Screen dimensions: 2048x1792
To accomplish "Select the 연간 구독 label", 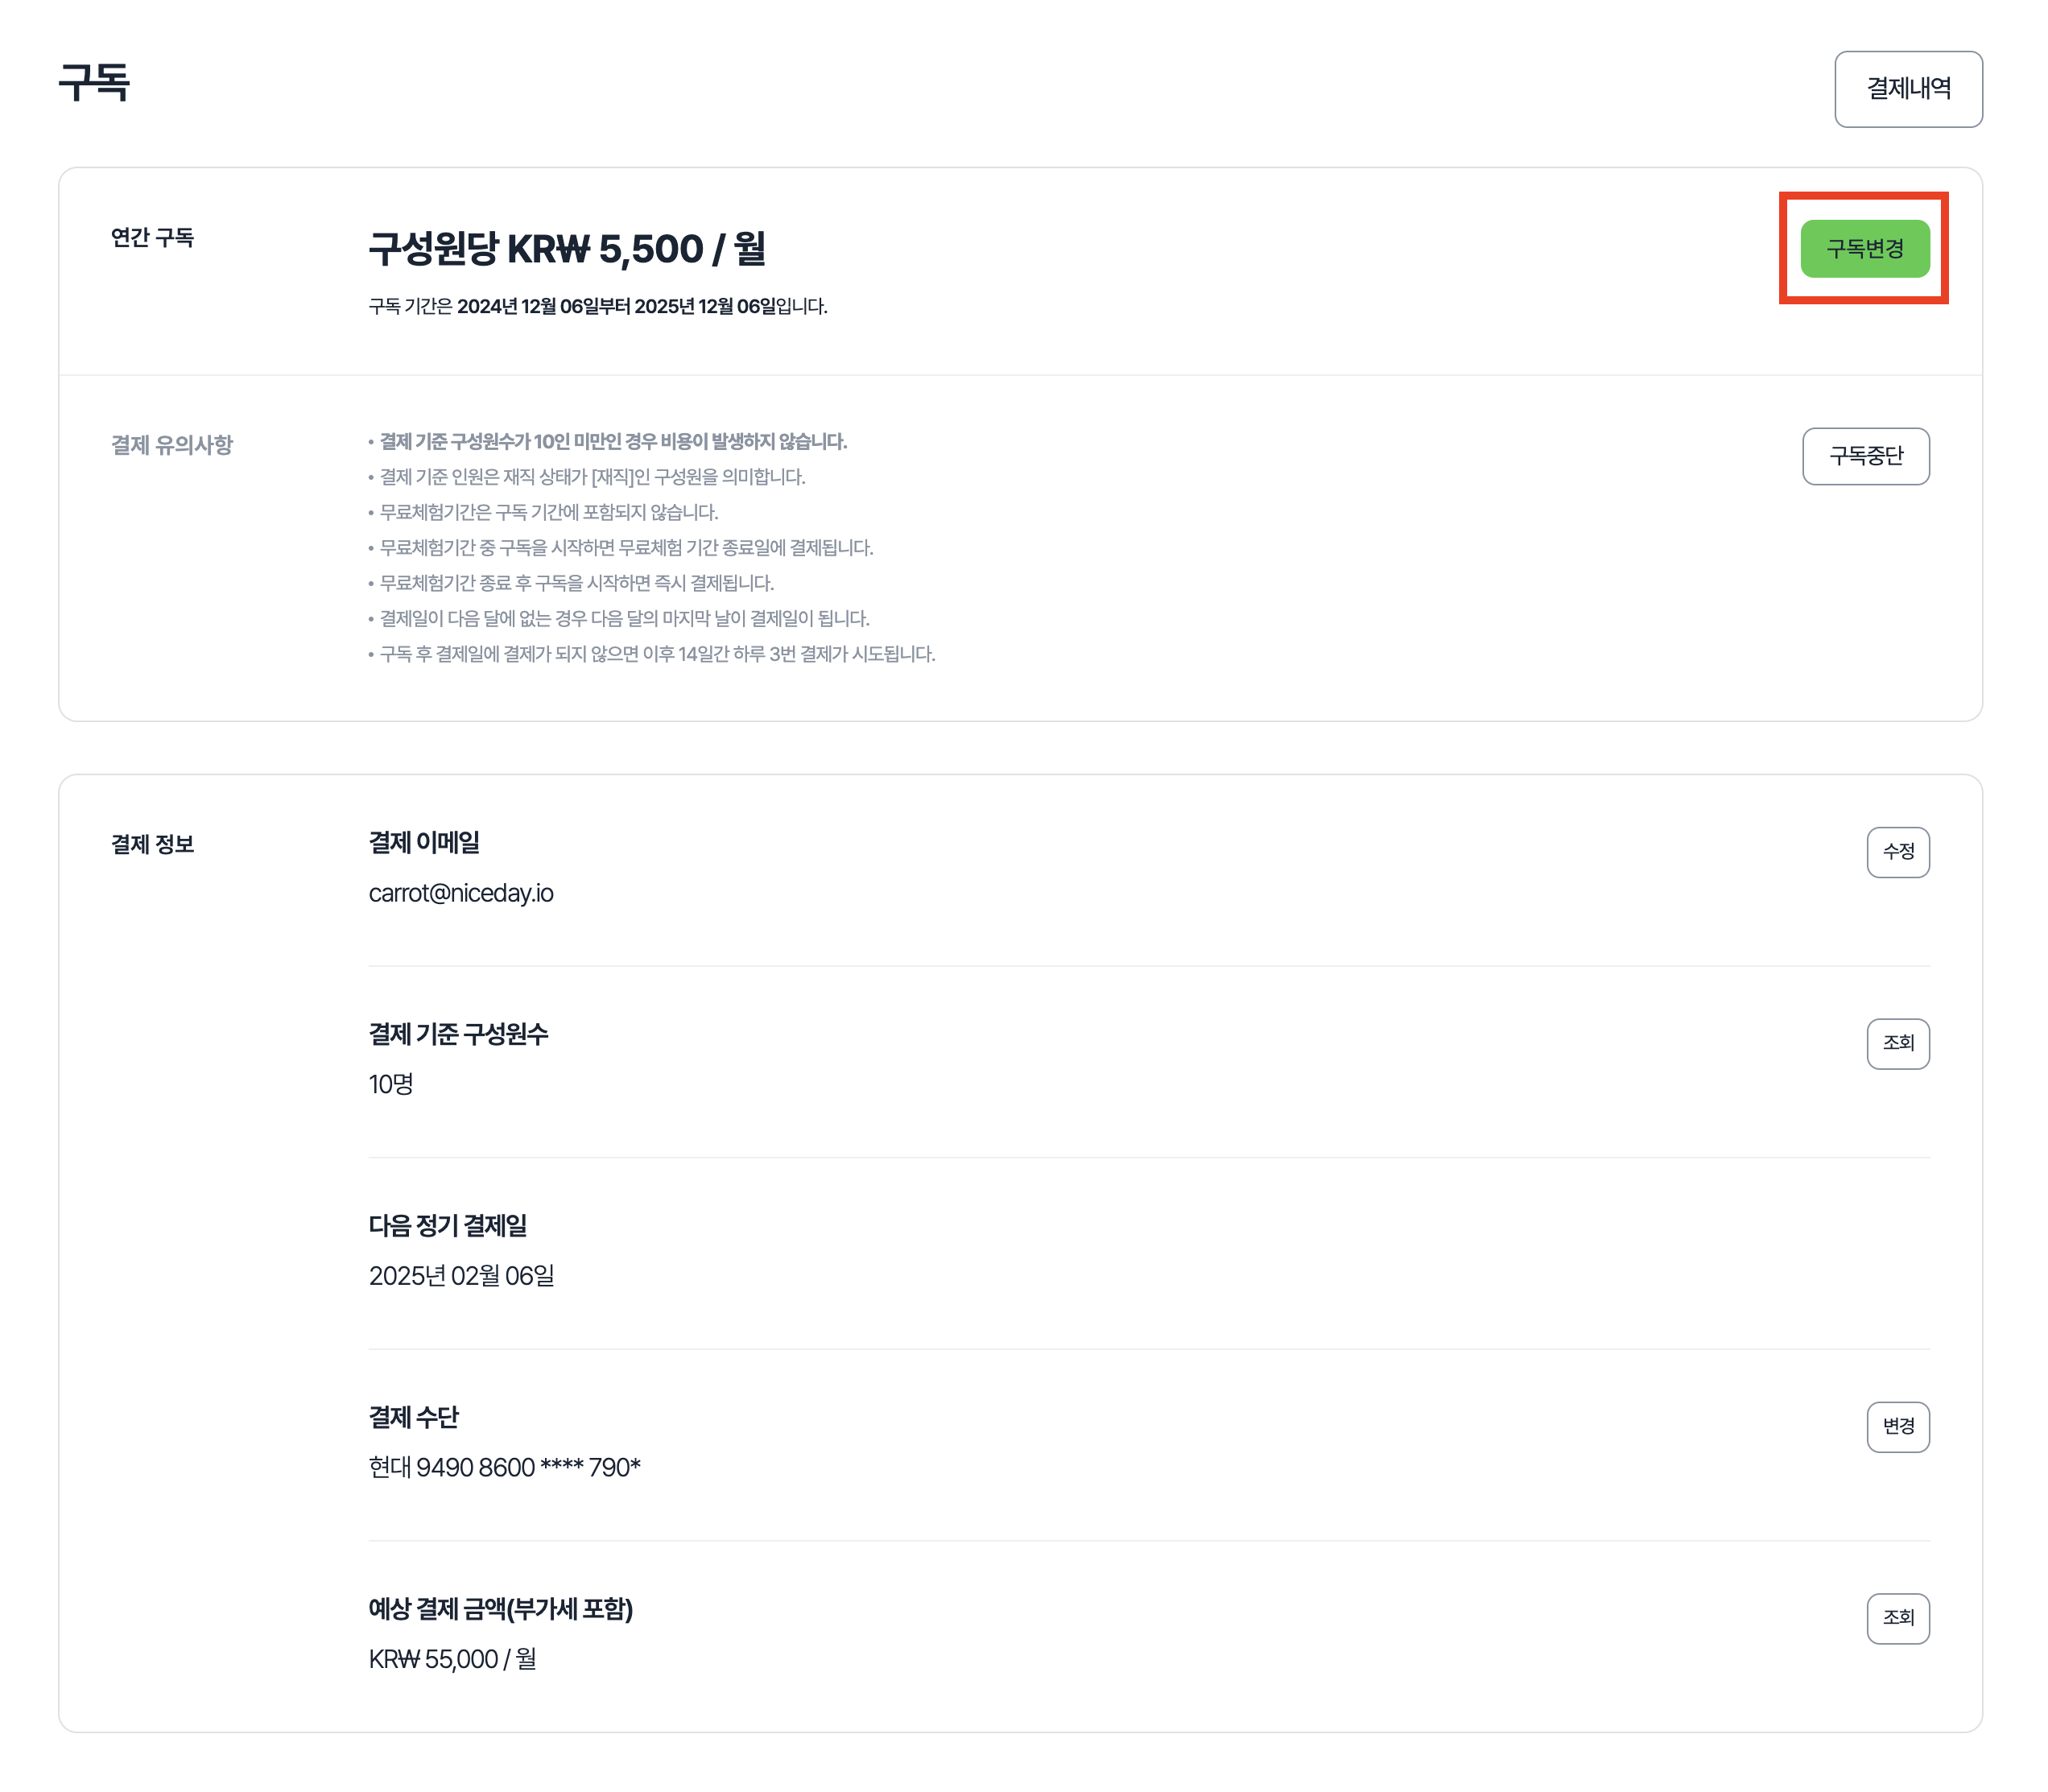I will 152,237.
